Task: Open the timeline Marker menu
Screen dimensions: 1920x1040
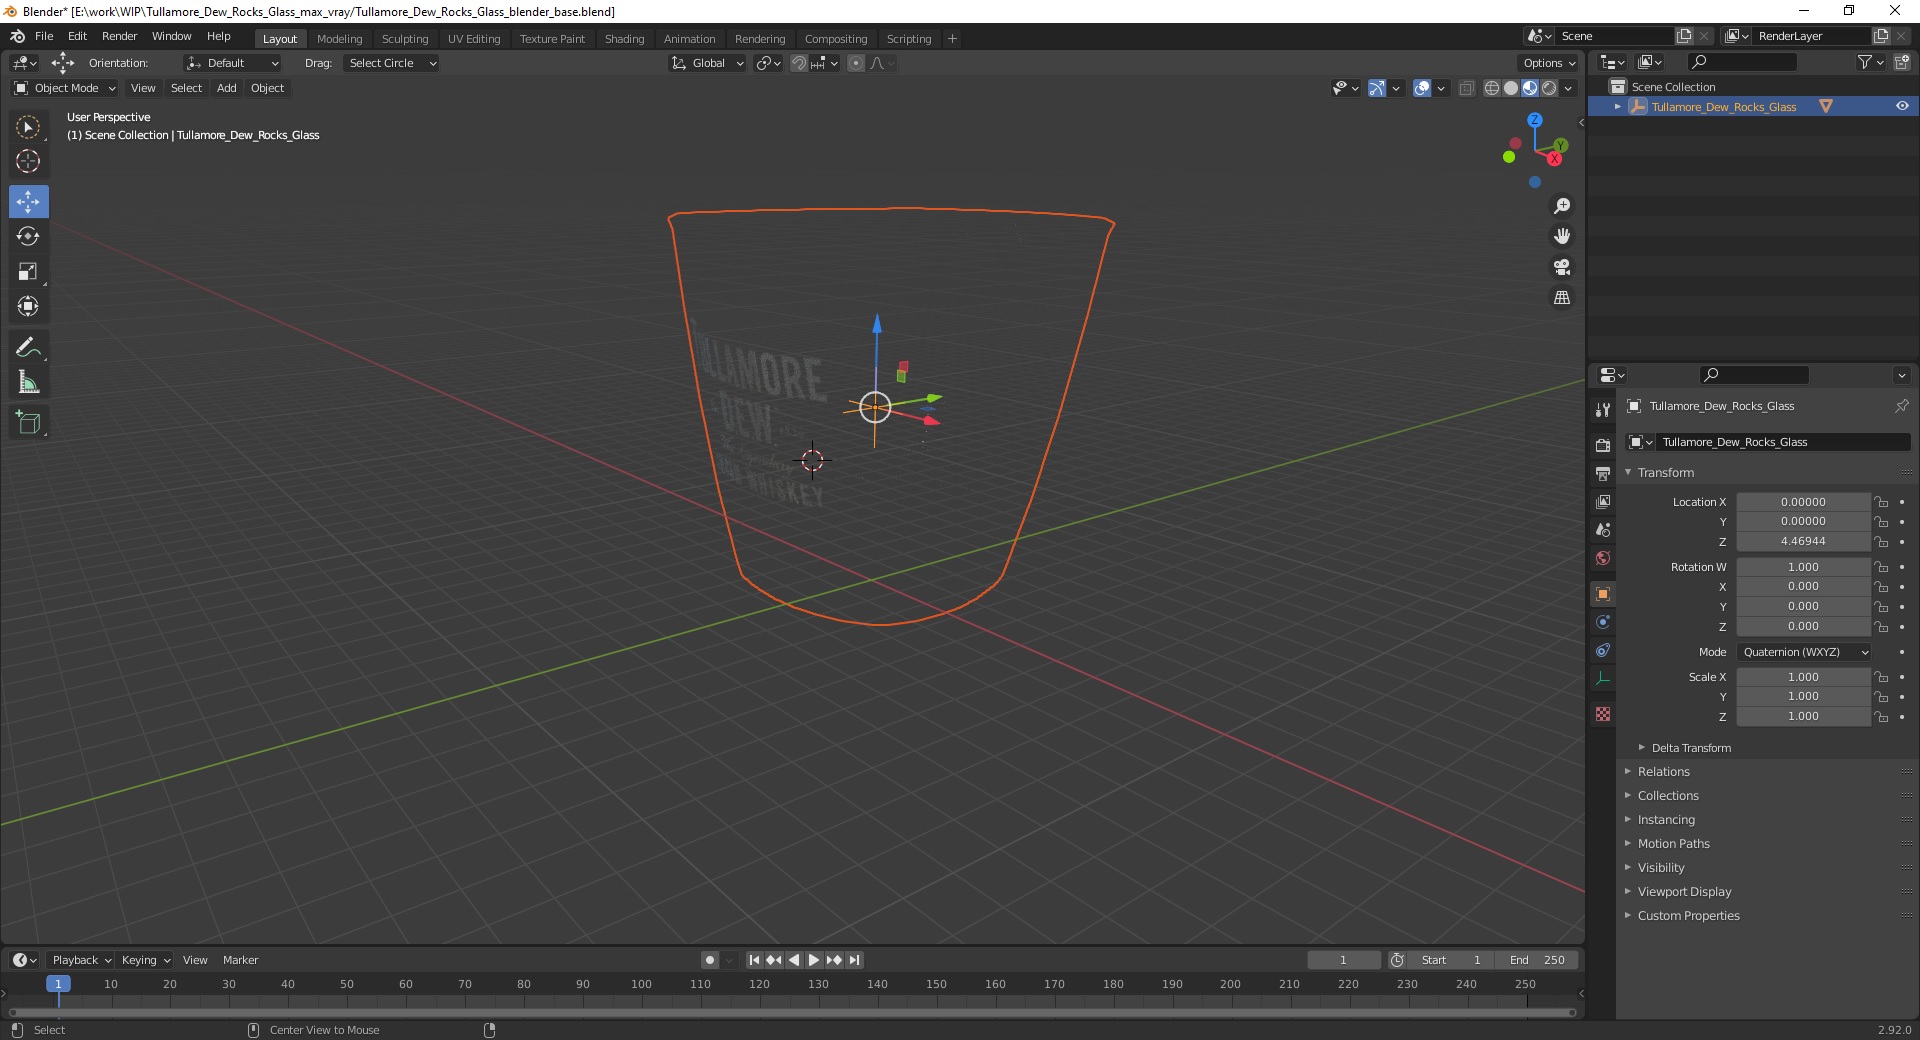Action: [240, 960]
